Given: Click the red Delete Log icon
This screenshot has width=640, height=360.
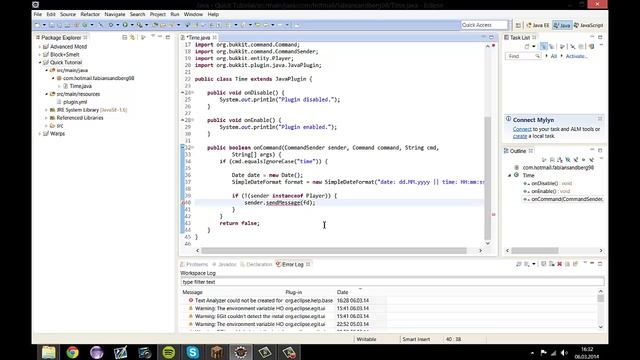Looking at the screenshot, I should click(x=560, y=264).
